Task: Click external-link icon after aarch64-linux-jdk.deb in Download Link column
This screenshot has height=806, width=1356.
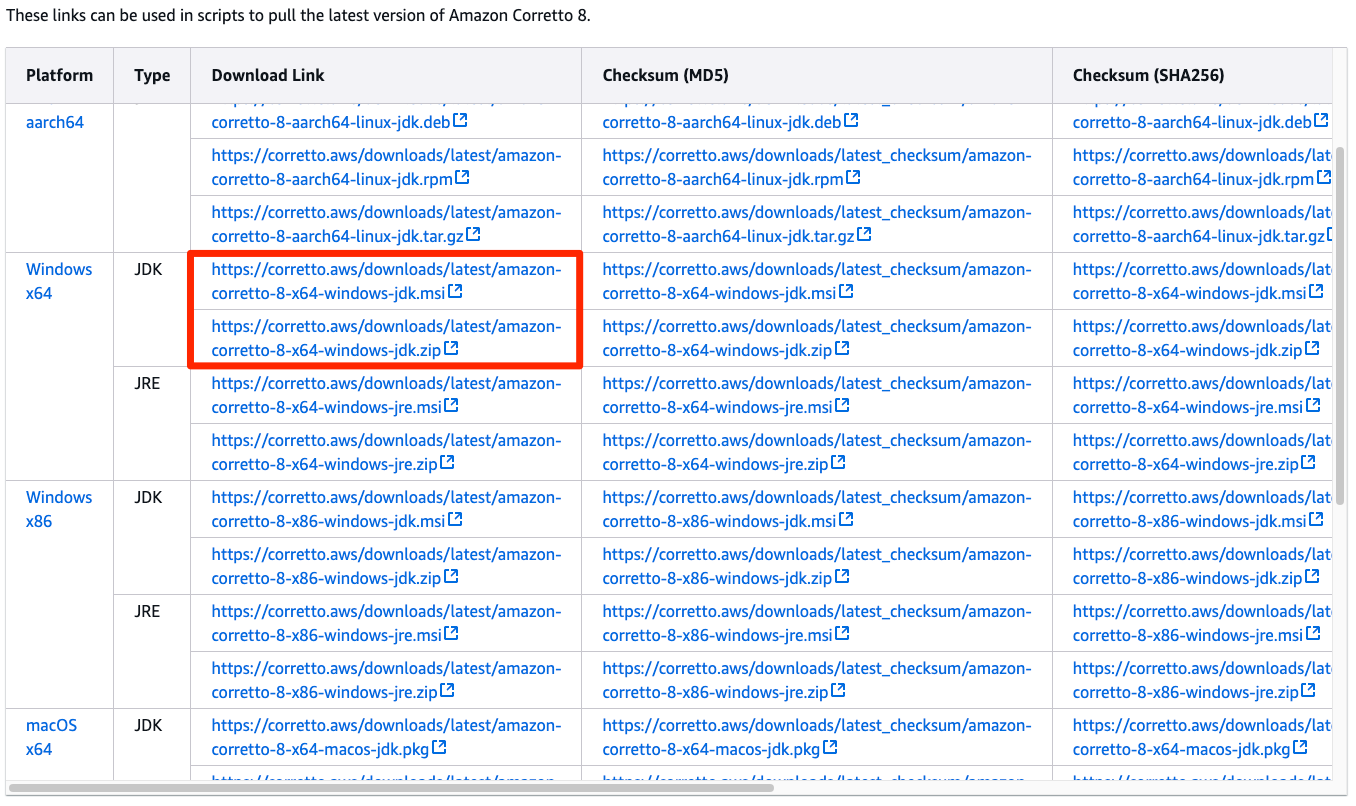Action: 460,121
